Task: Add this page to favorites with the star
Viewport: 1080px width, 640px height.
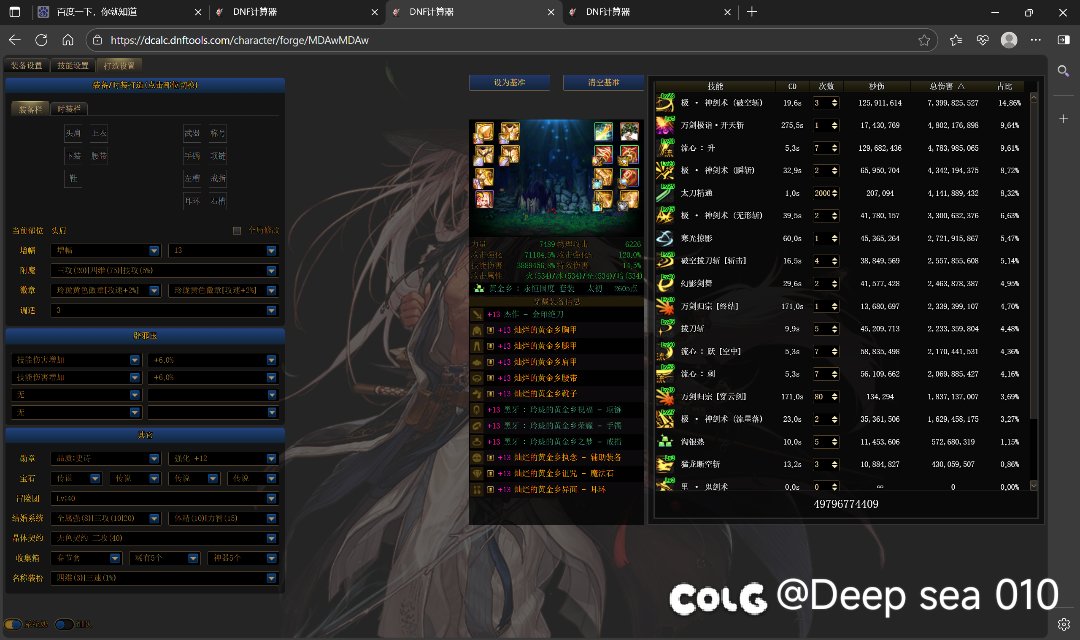Action: pos(924,41)
